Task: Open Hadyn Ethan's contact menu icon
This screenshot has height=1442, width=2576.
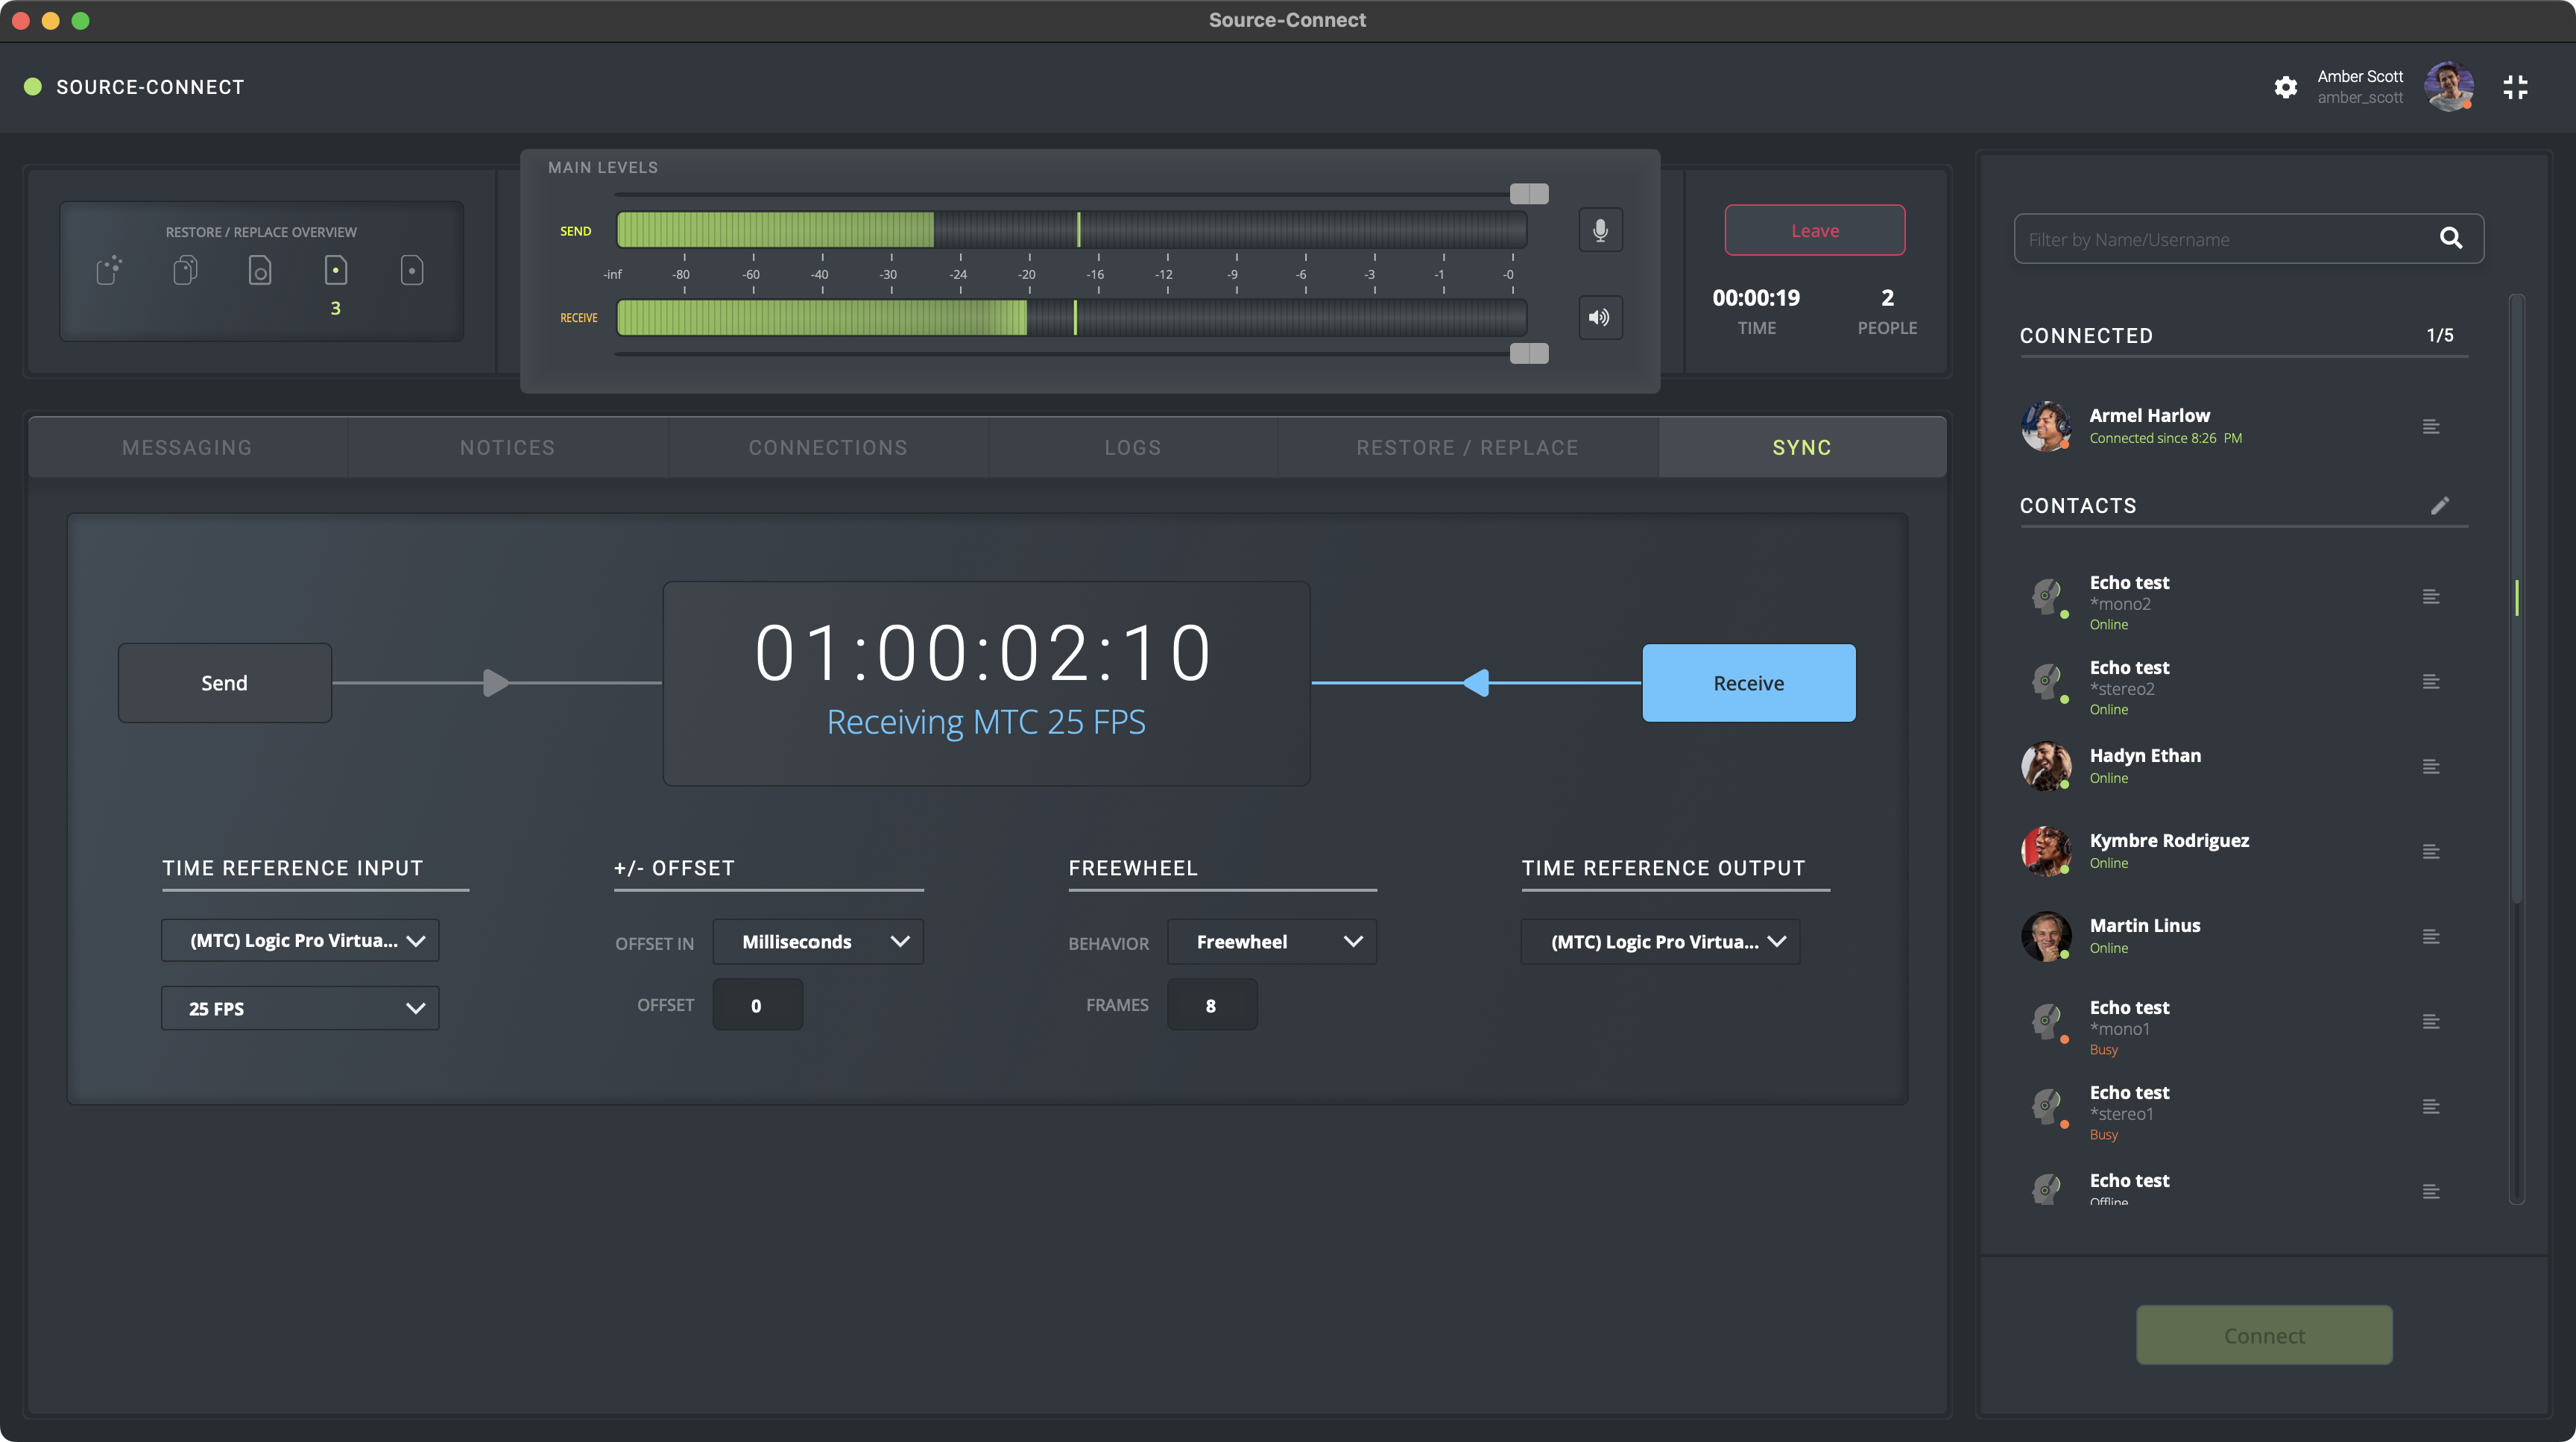Action: (x=2431, y=767)
